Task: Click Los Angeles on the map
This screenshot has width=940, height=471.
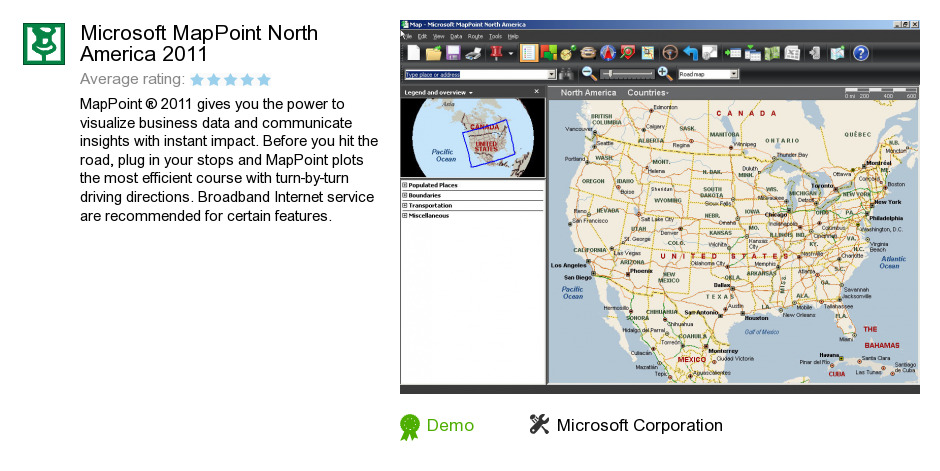Action: pos(568,265)
